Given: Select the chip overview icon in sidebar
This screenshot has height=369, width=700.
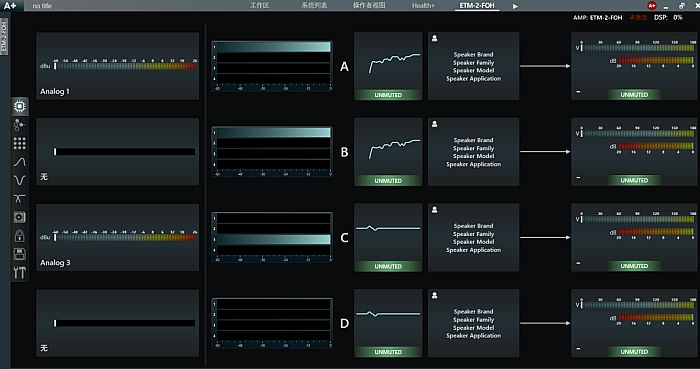Looking at the screenshot, I should (x=20, y=106).
